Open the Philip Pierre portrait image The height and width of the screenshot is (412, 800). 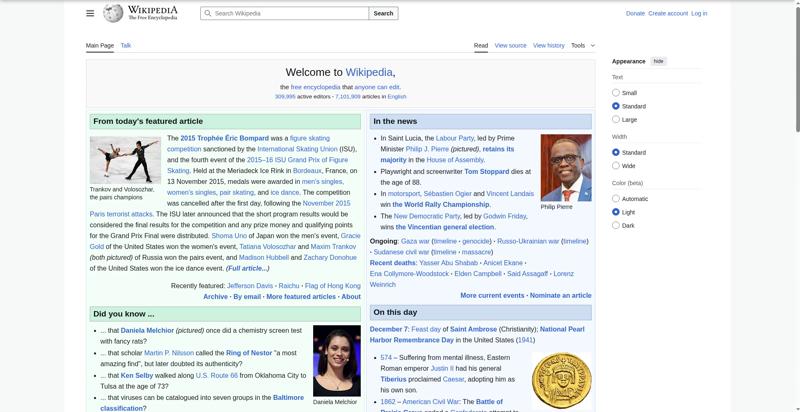tap(566, 167)
